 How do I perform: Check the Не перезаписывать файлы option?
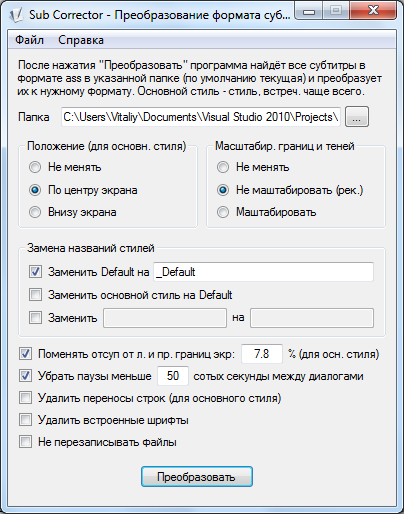coord(25,442)
